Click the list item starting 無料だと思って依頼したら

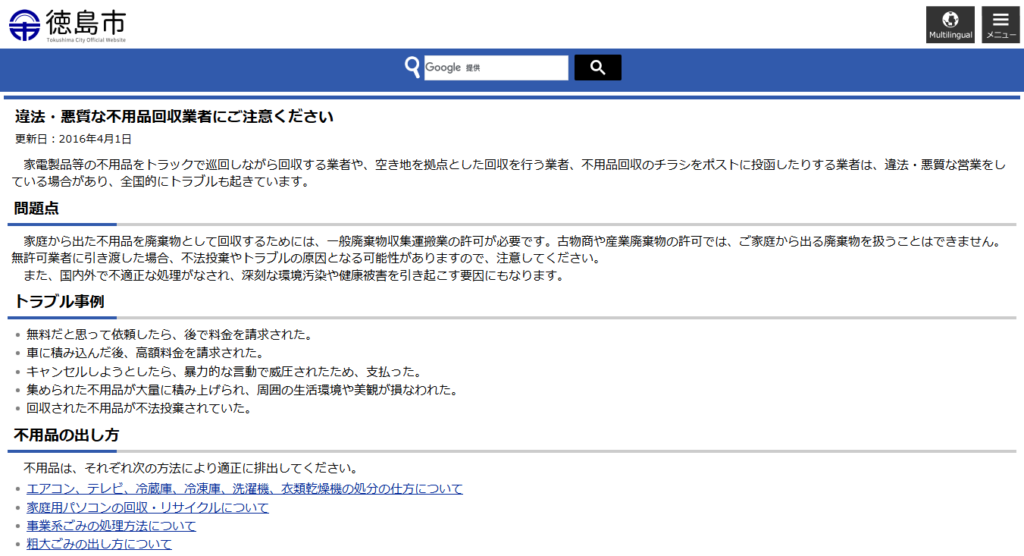170,334
